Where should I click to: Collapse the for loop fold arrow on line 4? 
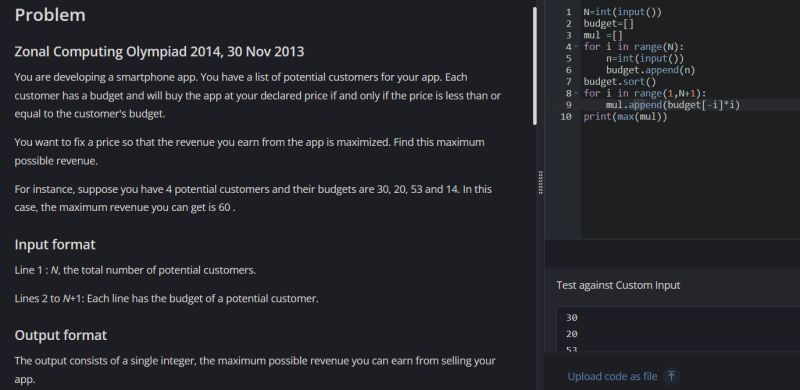[577, 46]
